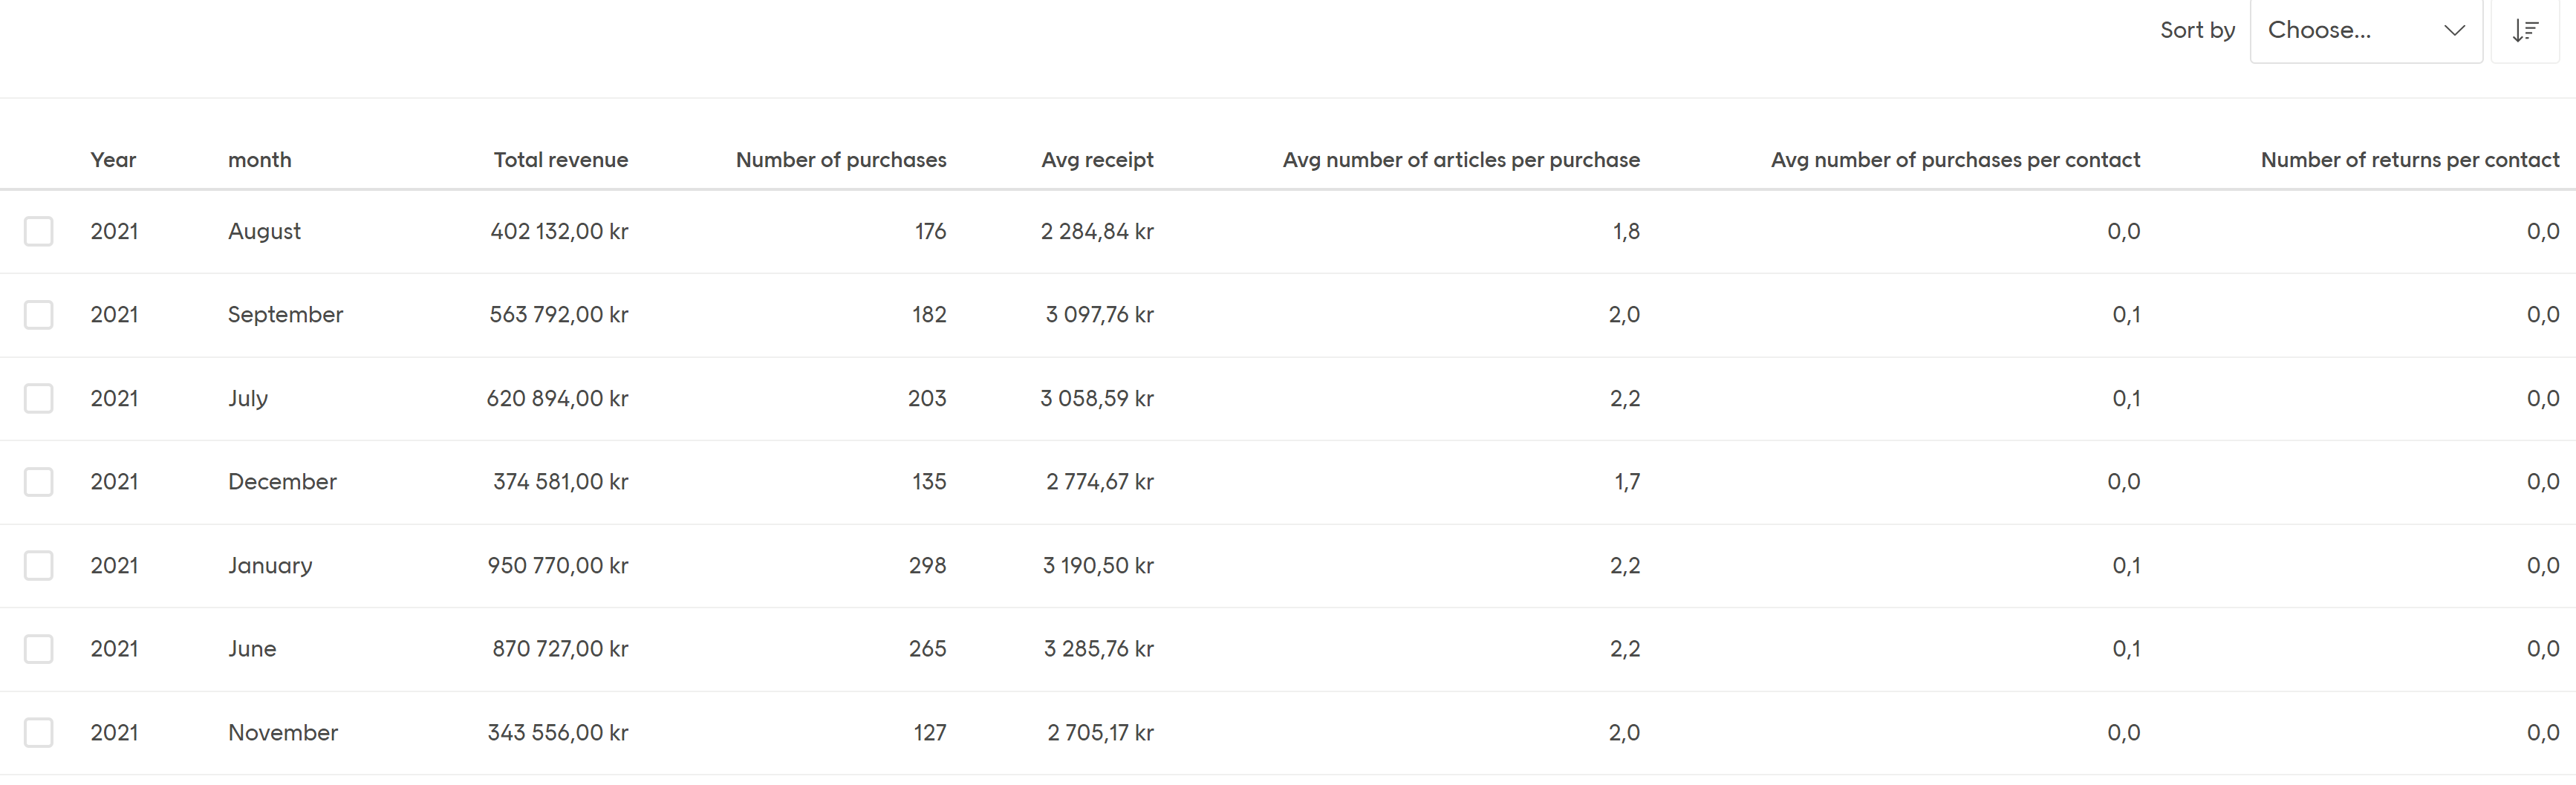This screenshot has width=2576, height=785.
Task: Expand the Choose... chevron arrow
Action: point(2455,30)
